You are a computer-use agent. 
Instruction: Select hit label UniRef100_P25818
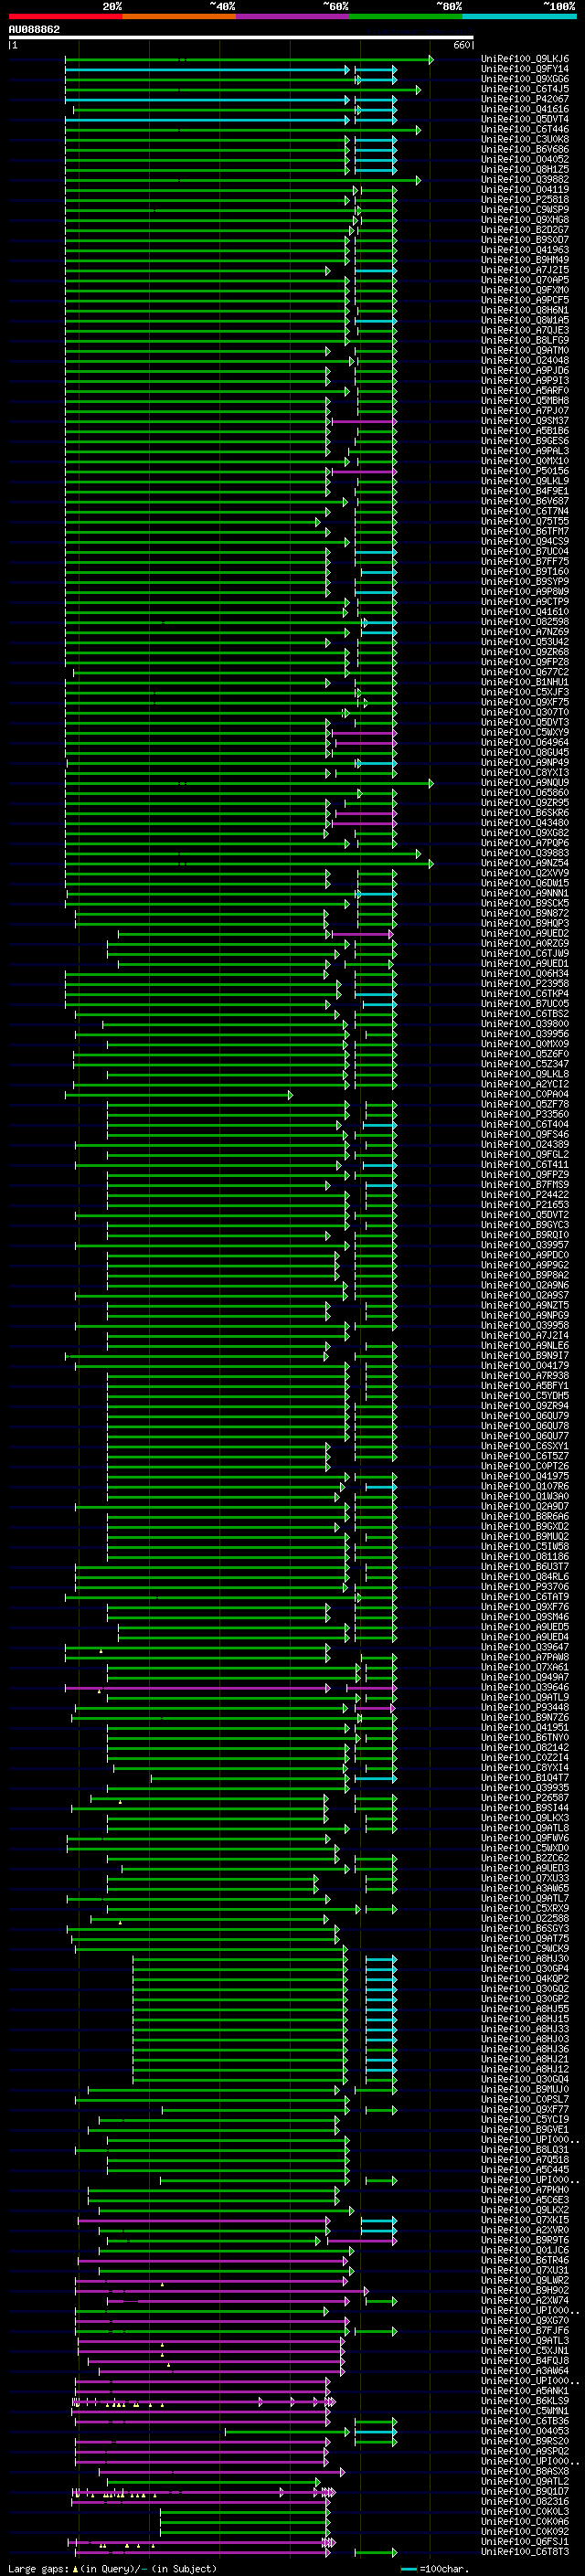[525, 200]
